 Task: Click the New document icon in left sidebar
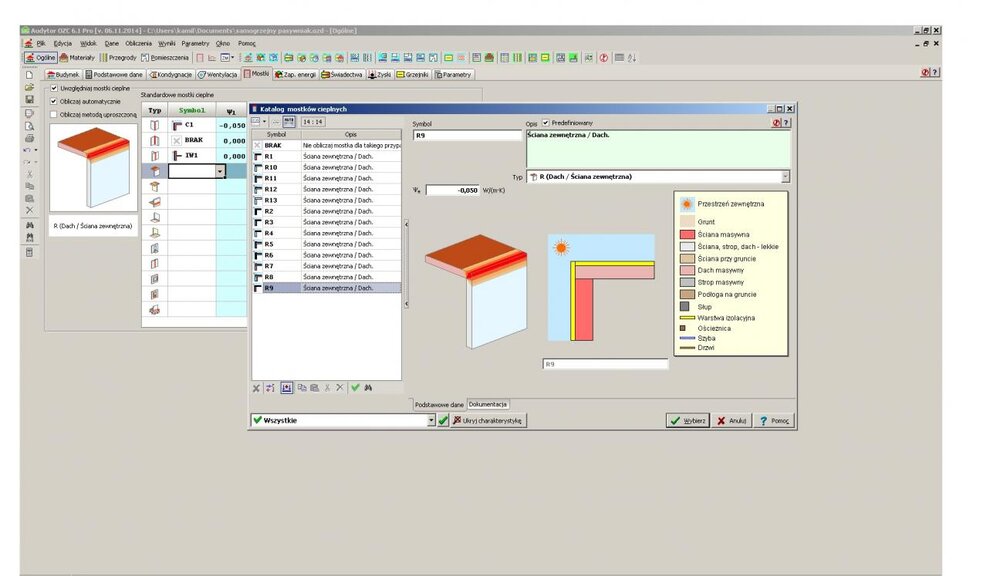(29, 75)
